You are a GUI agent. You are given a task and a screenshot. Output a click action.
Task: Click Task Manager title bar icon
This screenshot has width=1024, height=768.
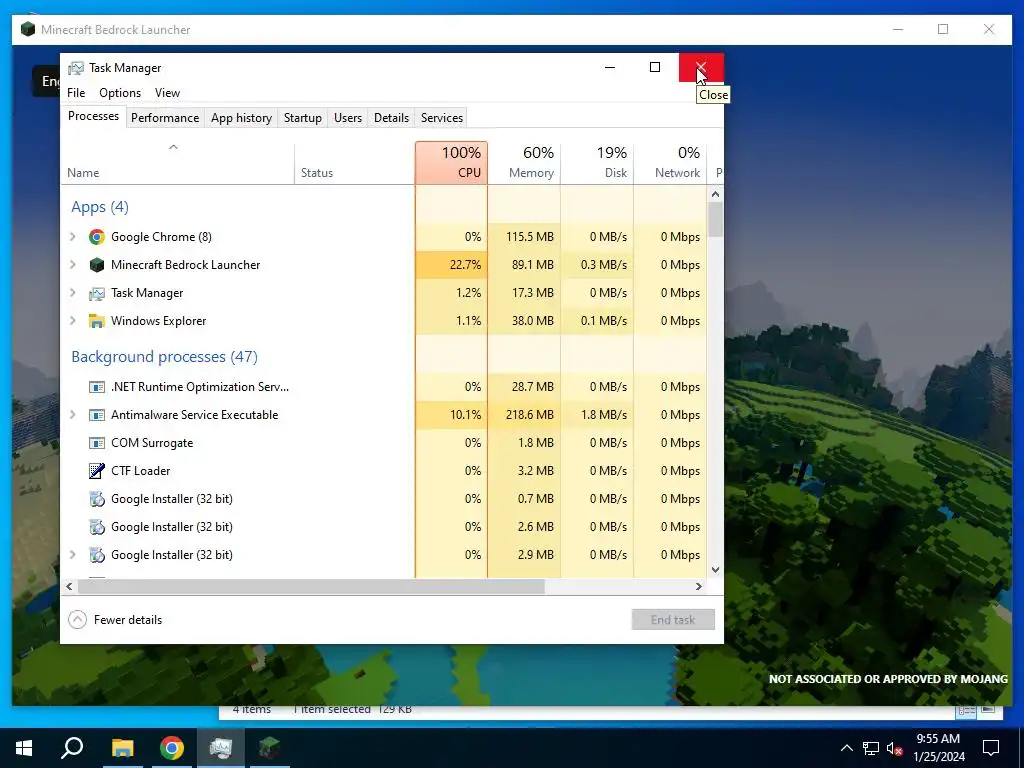click(x=76, y=68)
